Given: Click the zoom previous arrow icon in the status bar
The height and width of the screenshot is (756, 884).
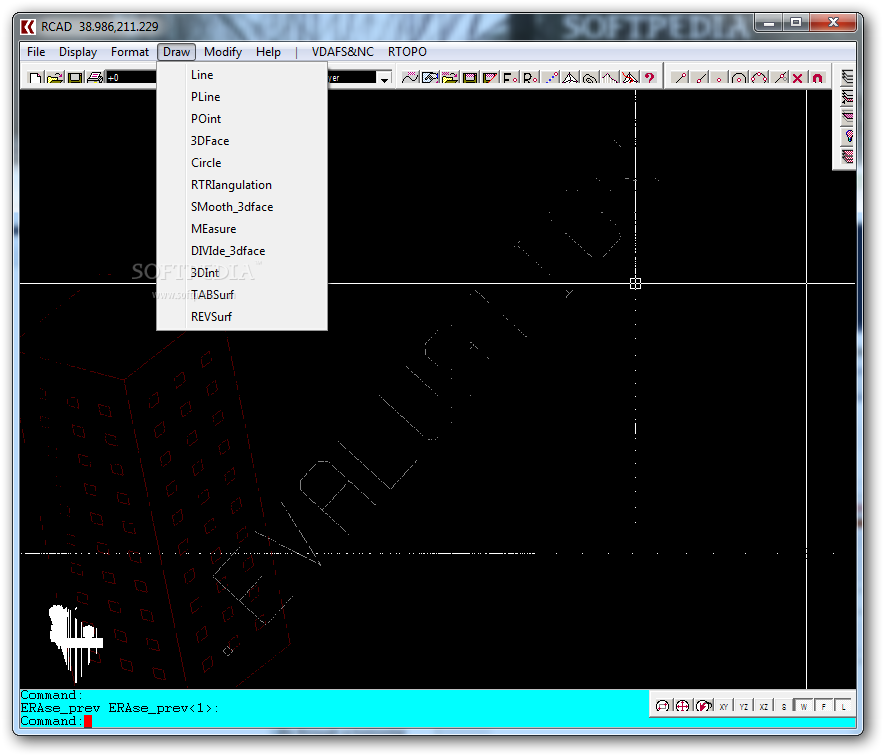Looking at the screenshot, I should coord(703,706).
